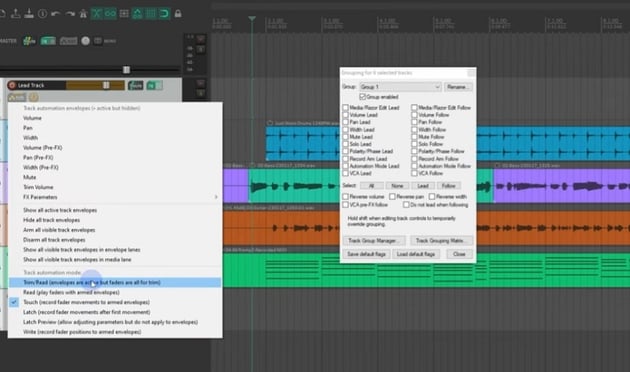This screenshot has height=372, width=630.
Task: Click master track volume fader handle
Action: coord(126,70)
